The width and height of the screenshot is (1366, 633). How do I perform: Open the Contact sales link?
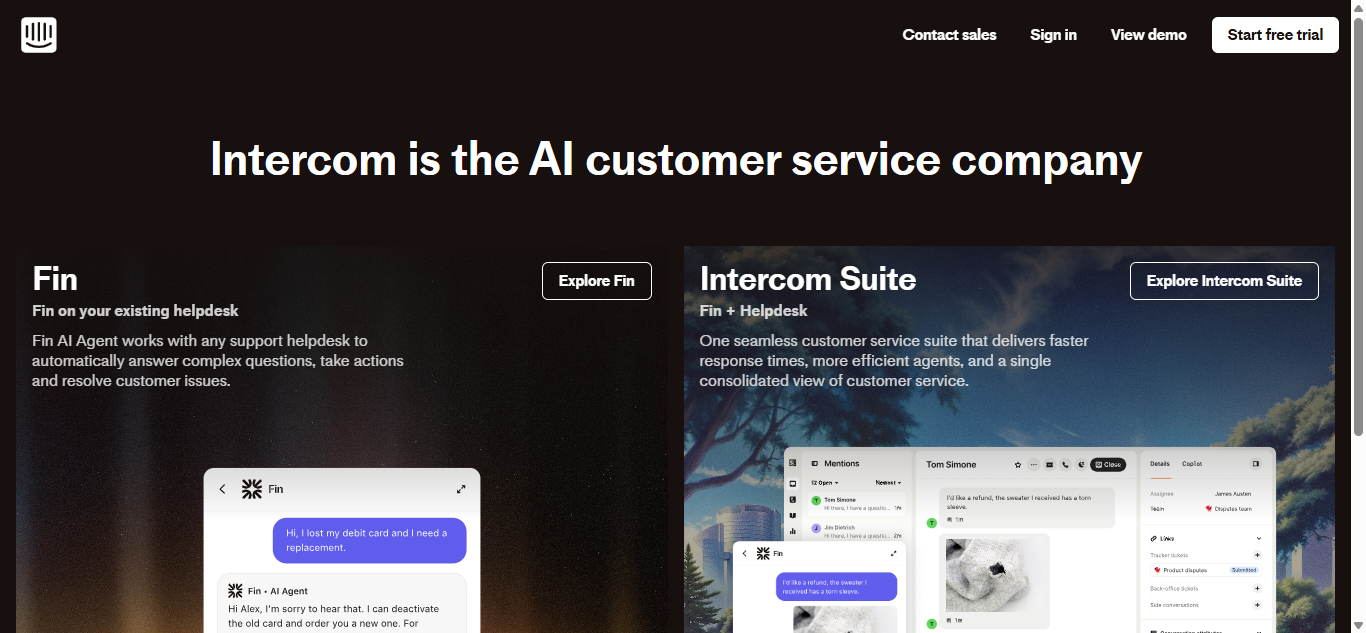[949, 35]
